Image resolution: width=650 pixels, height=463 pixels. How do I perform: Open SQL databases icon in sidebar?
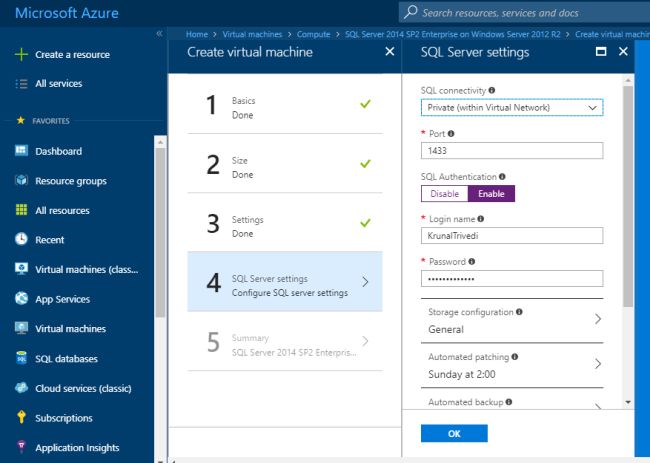pyautogui.click(x=21, y=358)
